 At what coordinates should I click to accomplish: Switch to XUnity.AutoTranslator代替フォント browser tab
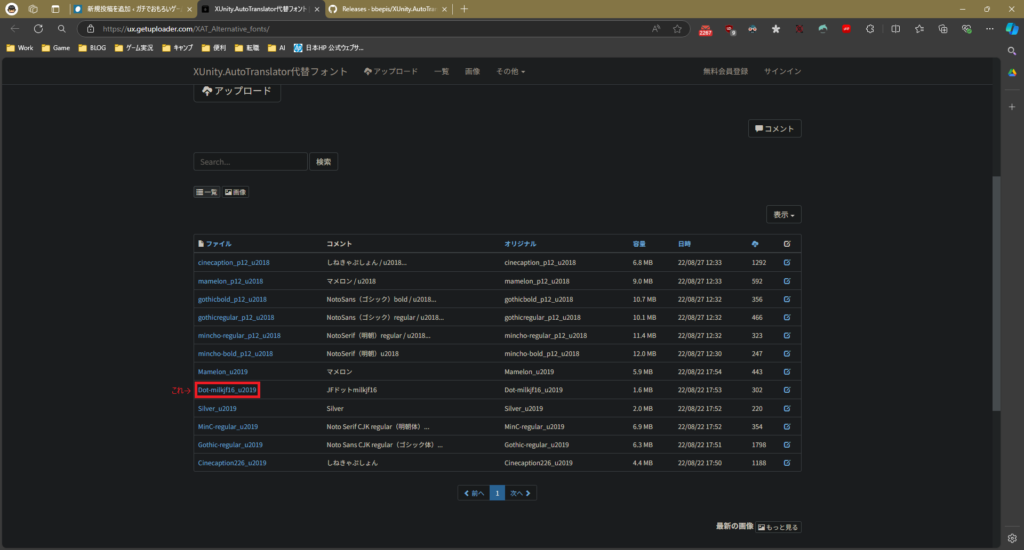click(260, 9)
